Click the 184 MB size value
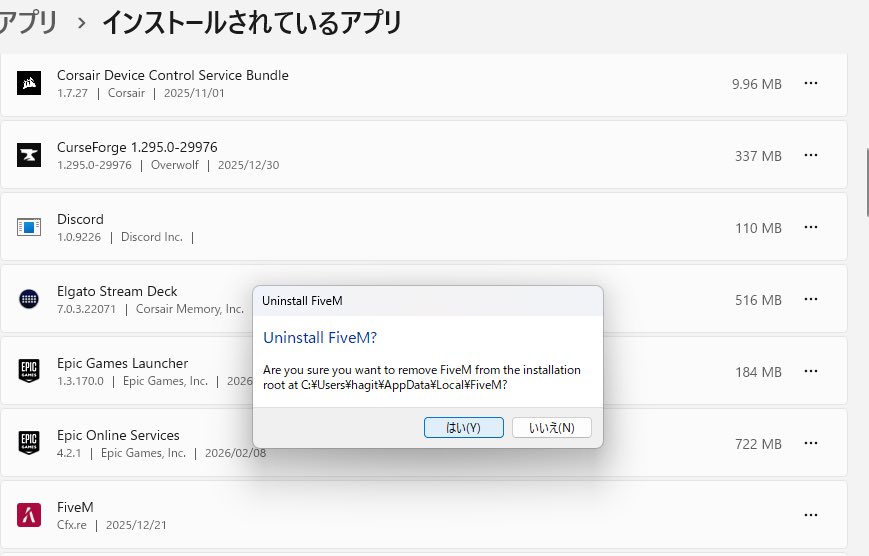This screenshot has height=556, width=869. coord(758,373)
